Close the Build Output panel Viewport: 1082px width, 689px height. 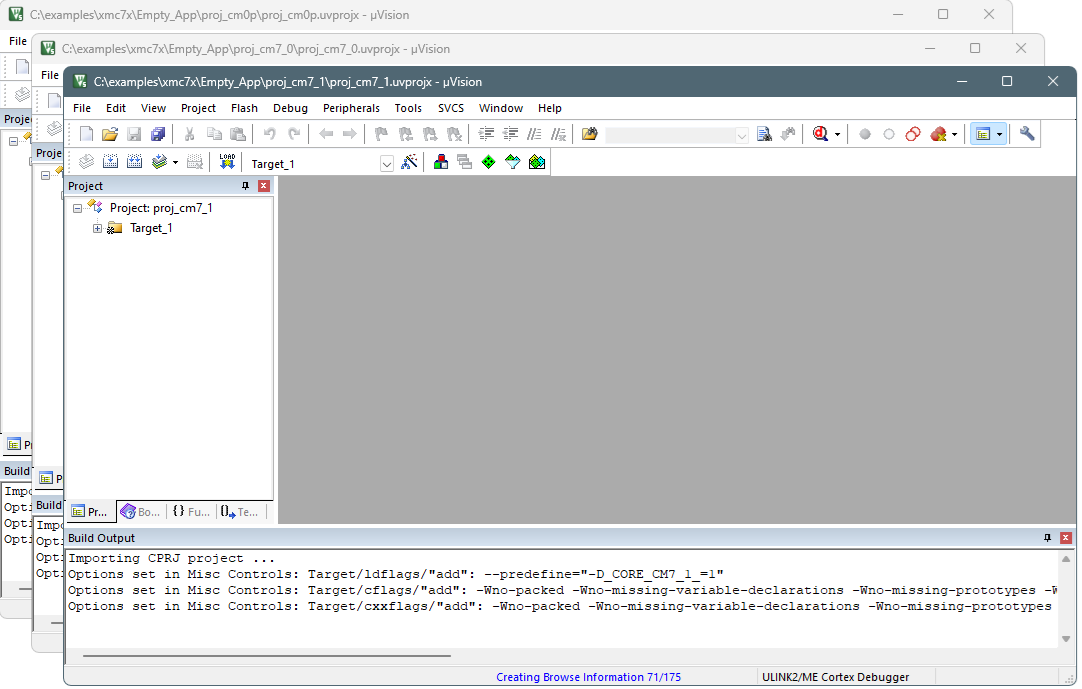tap(1066, 538)
